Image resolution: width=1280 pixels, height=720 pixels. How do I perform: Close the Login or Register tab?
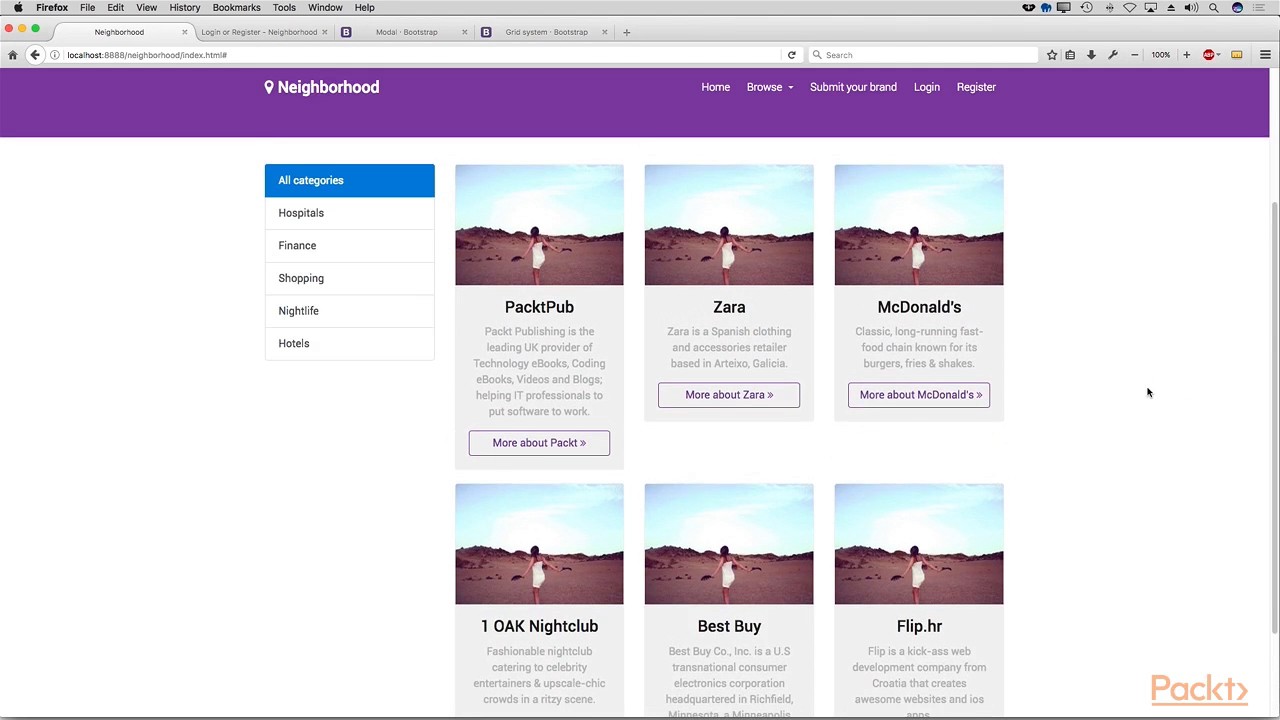point(324,32)
